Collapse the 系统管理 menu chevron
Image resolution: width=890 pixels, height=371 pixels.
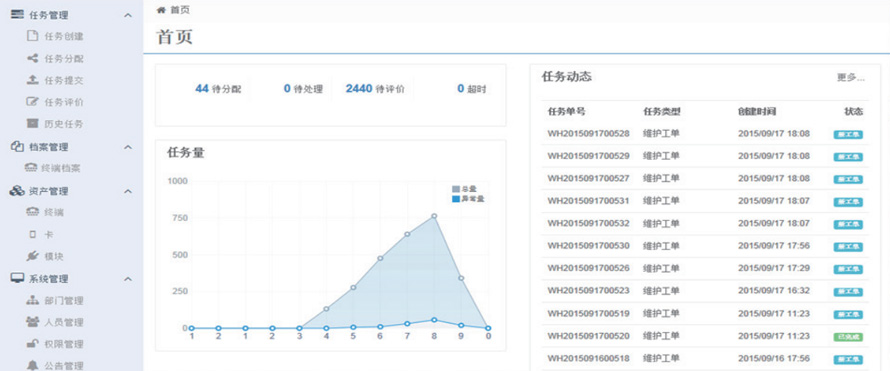tap(128, 279)
